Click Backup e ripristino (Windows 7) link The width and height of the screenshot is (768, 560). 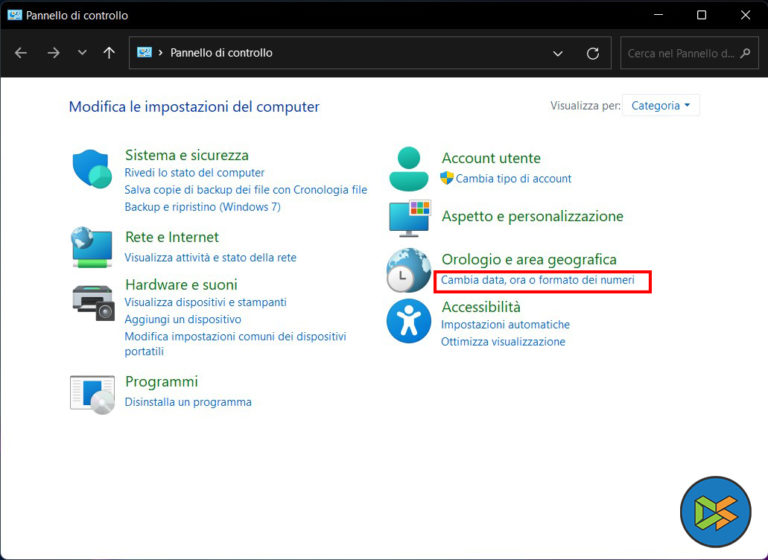(202, 207)
